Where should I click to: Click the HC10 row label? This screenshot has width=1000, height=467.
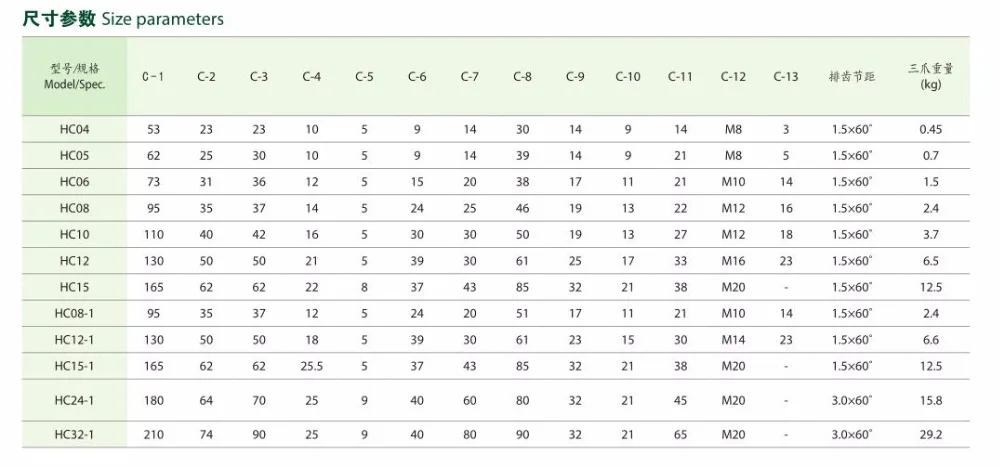pyautogui.click(x=75, y=234)
